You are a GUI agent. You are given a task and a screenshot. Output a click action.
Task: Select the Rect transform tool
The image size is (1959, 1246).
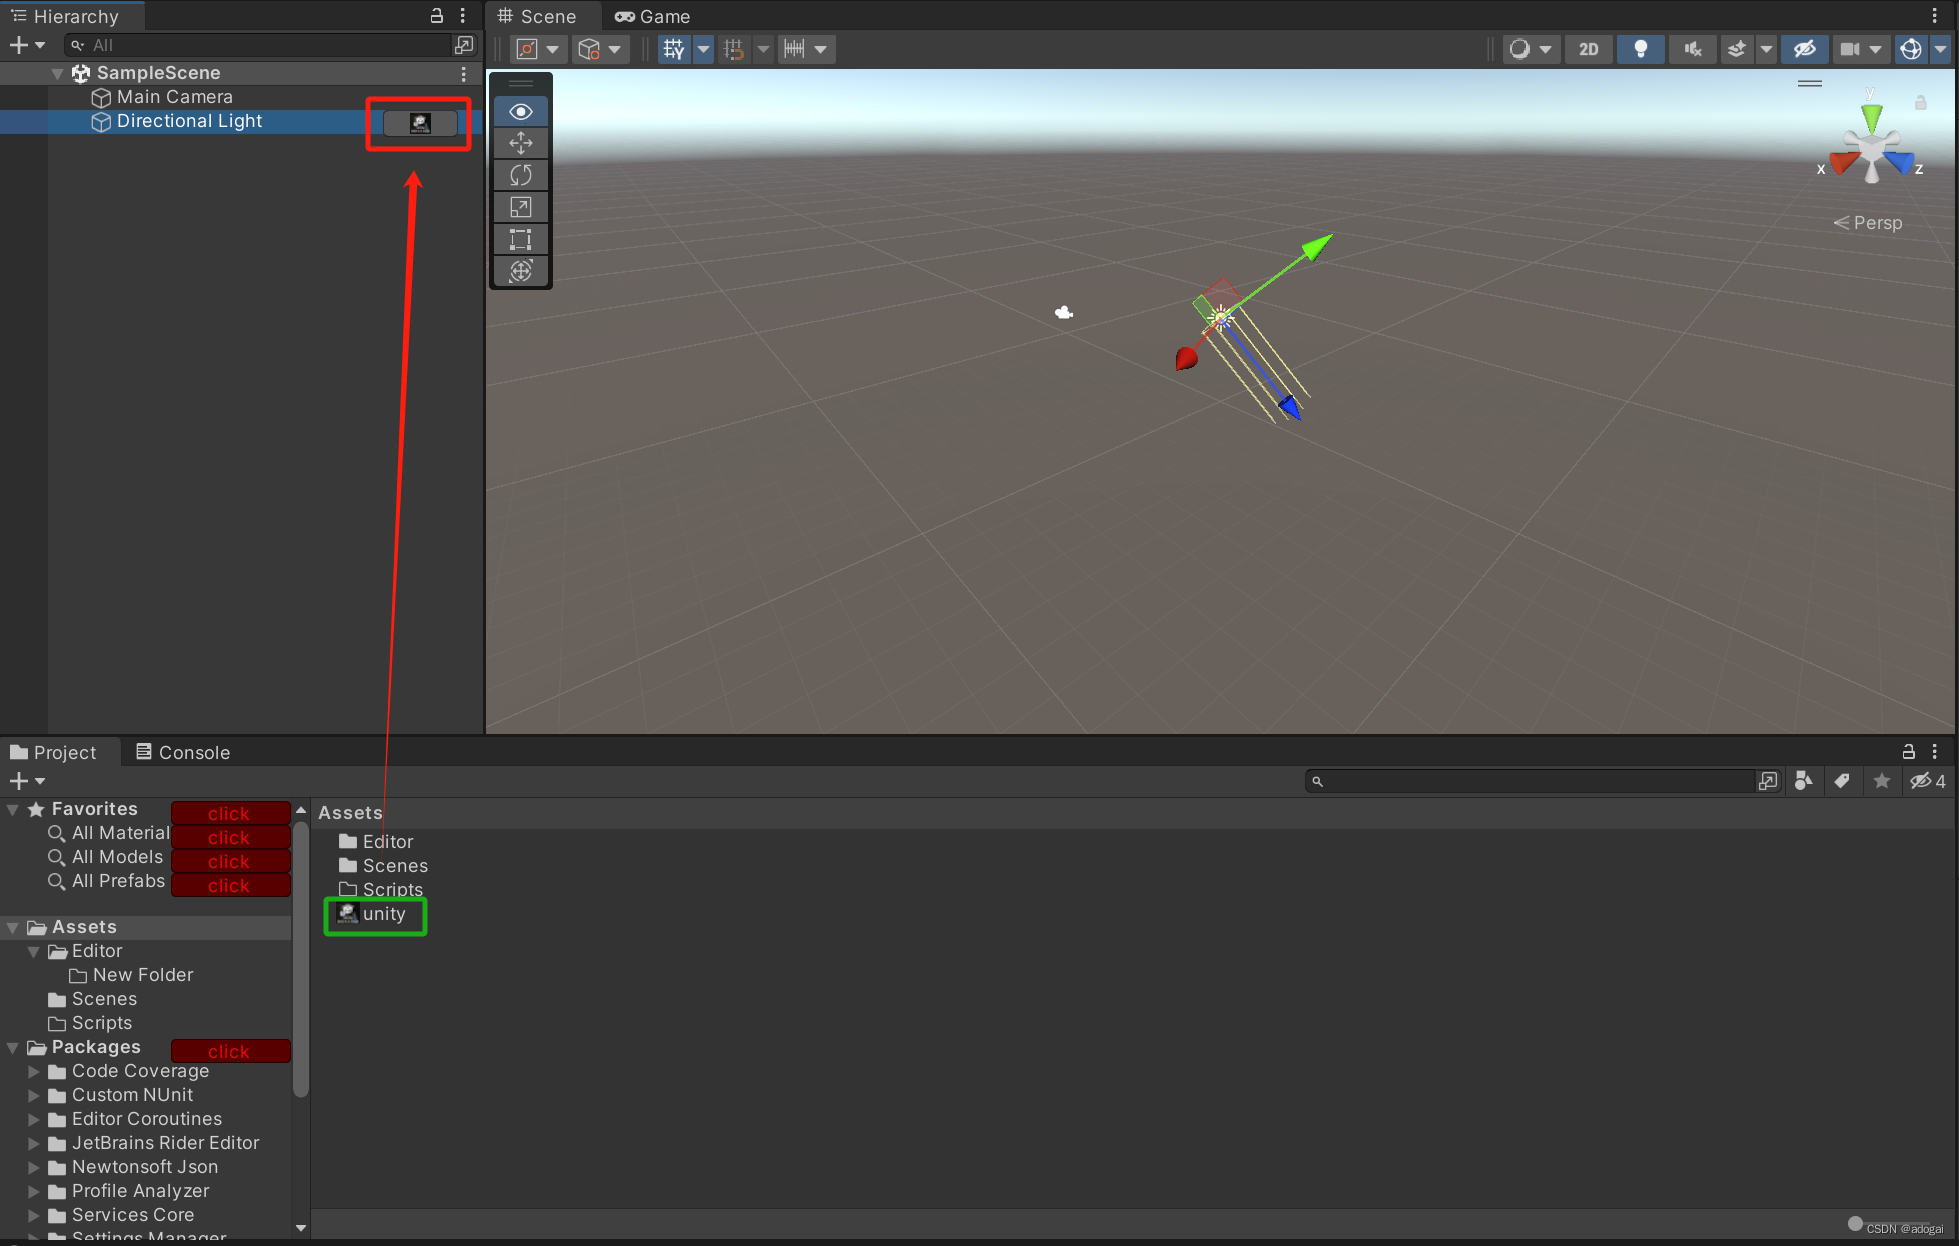[520, 239]
